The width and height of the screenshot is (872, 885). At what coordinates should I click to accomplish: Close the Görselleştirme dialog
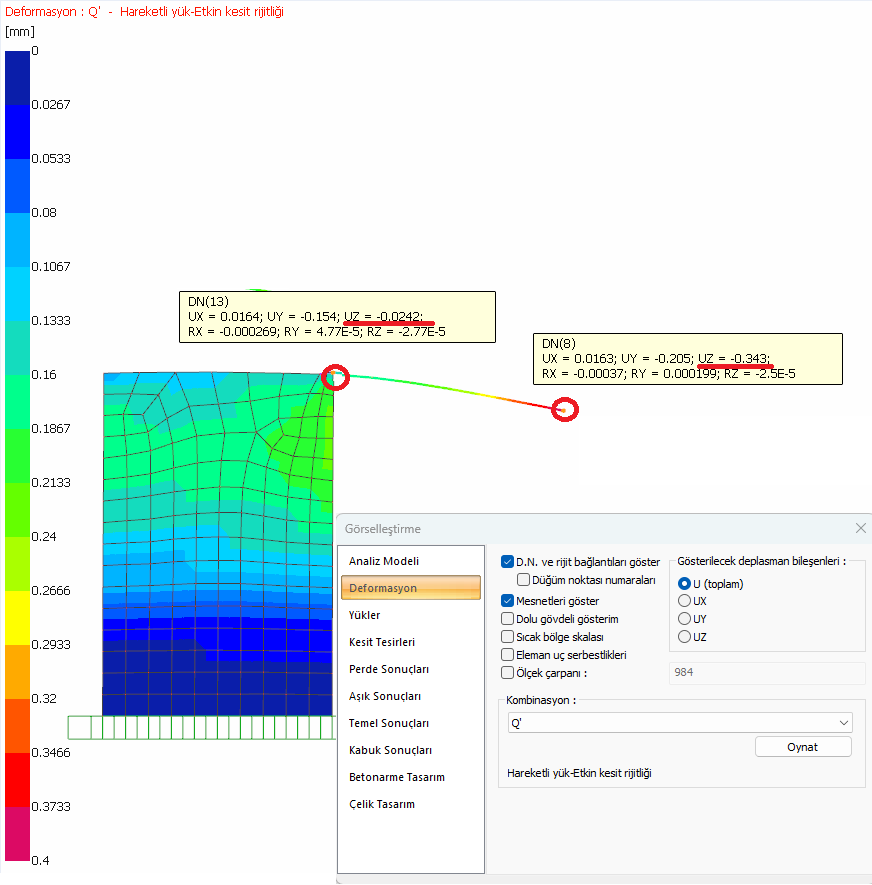coord(860,528)
